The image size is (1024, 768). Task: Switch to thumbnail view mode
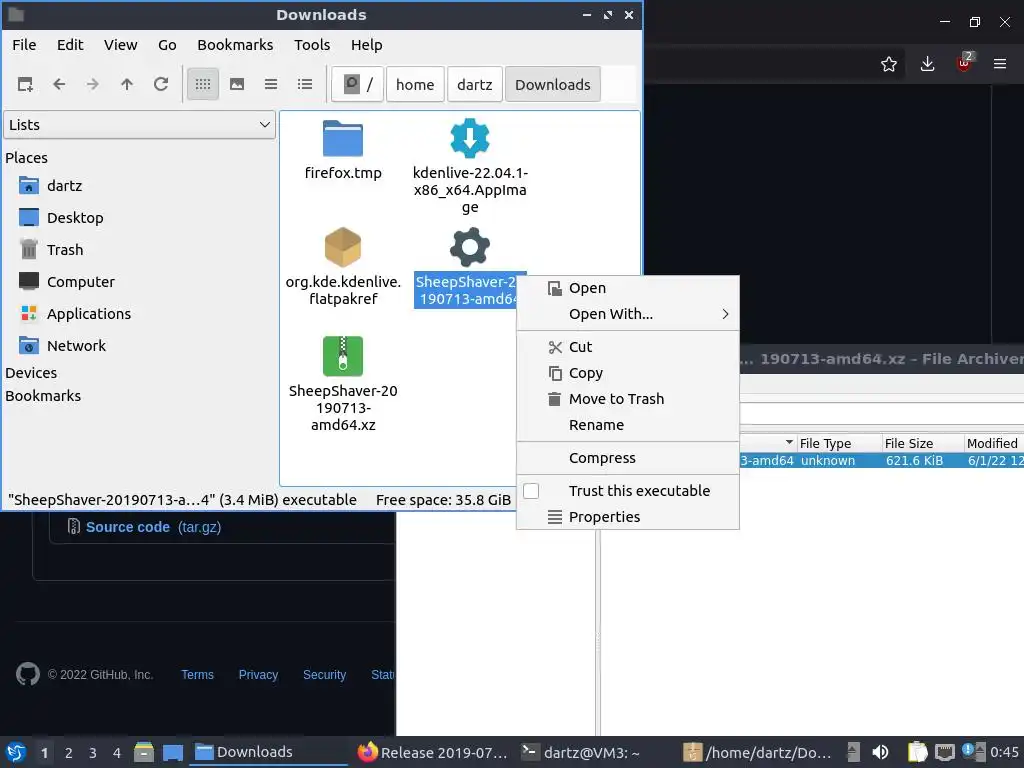point(237,84)
